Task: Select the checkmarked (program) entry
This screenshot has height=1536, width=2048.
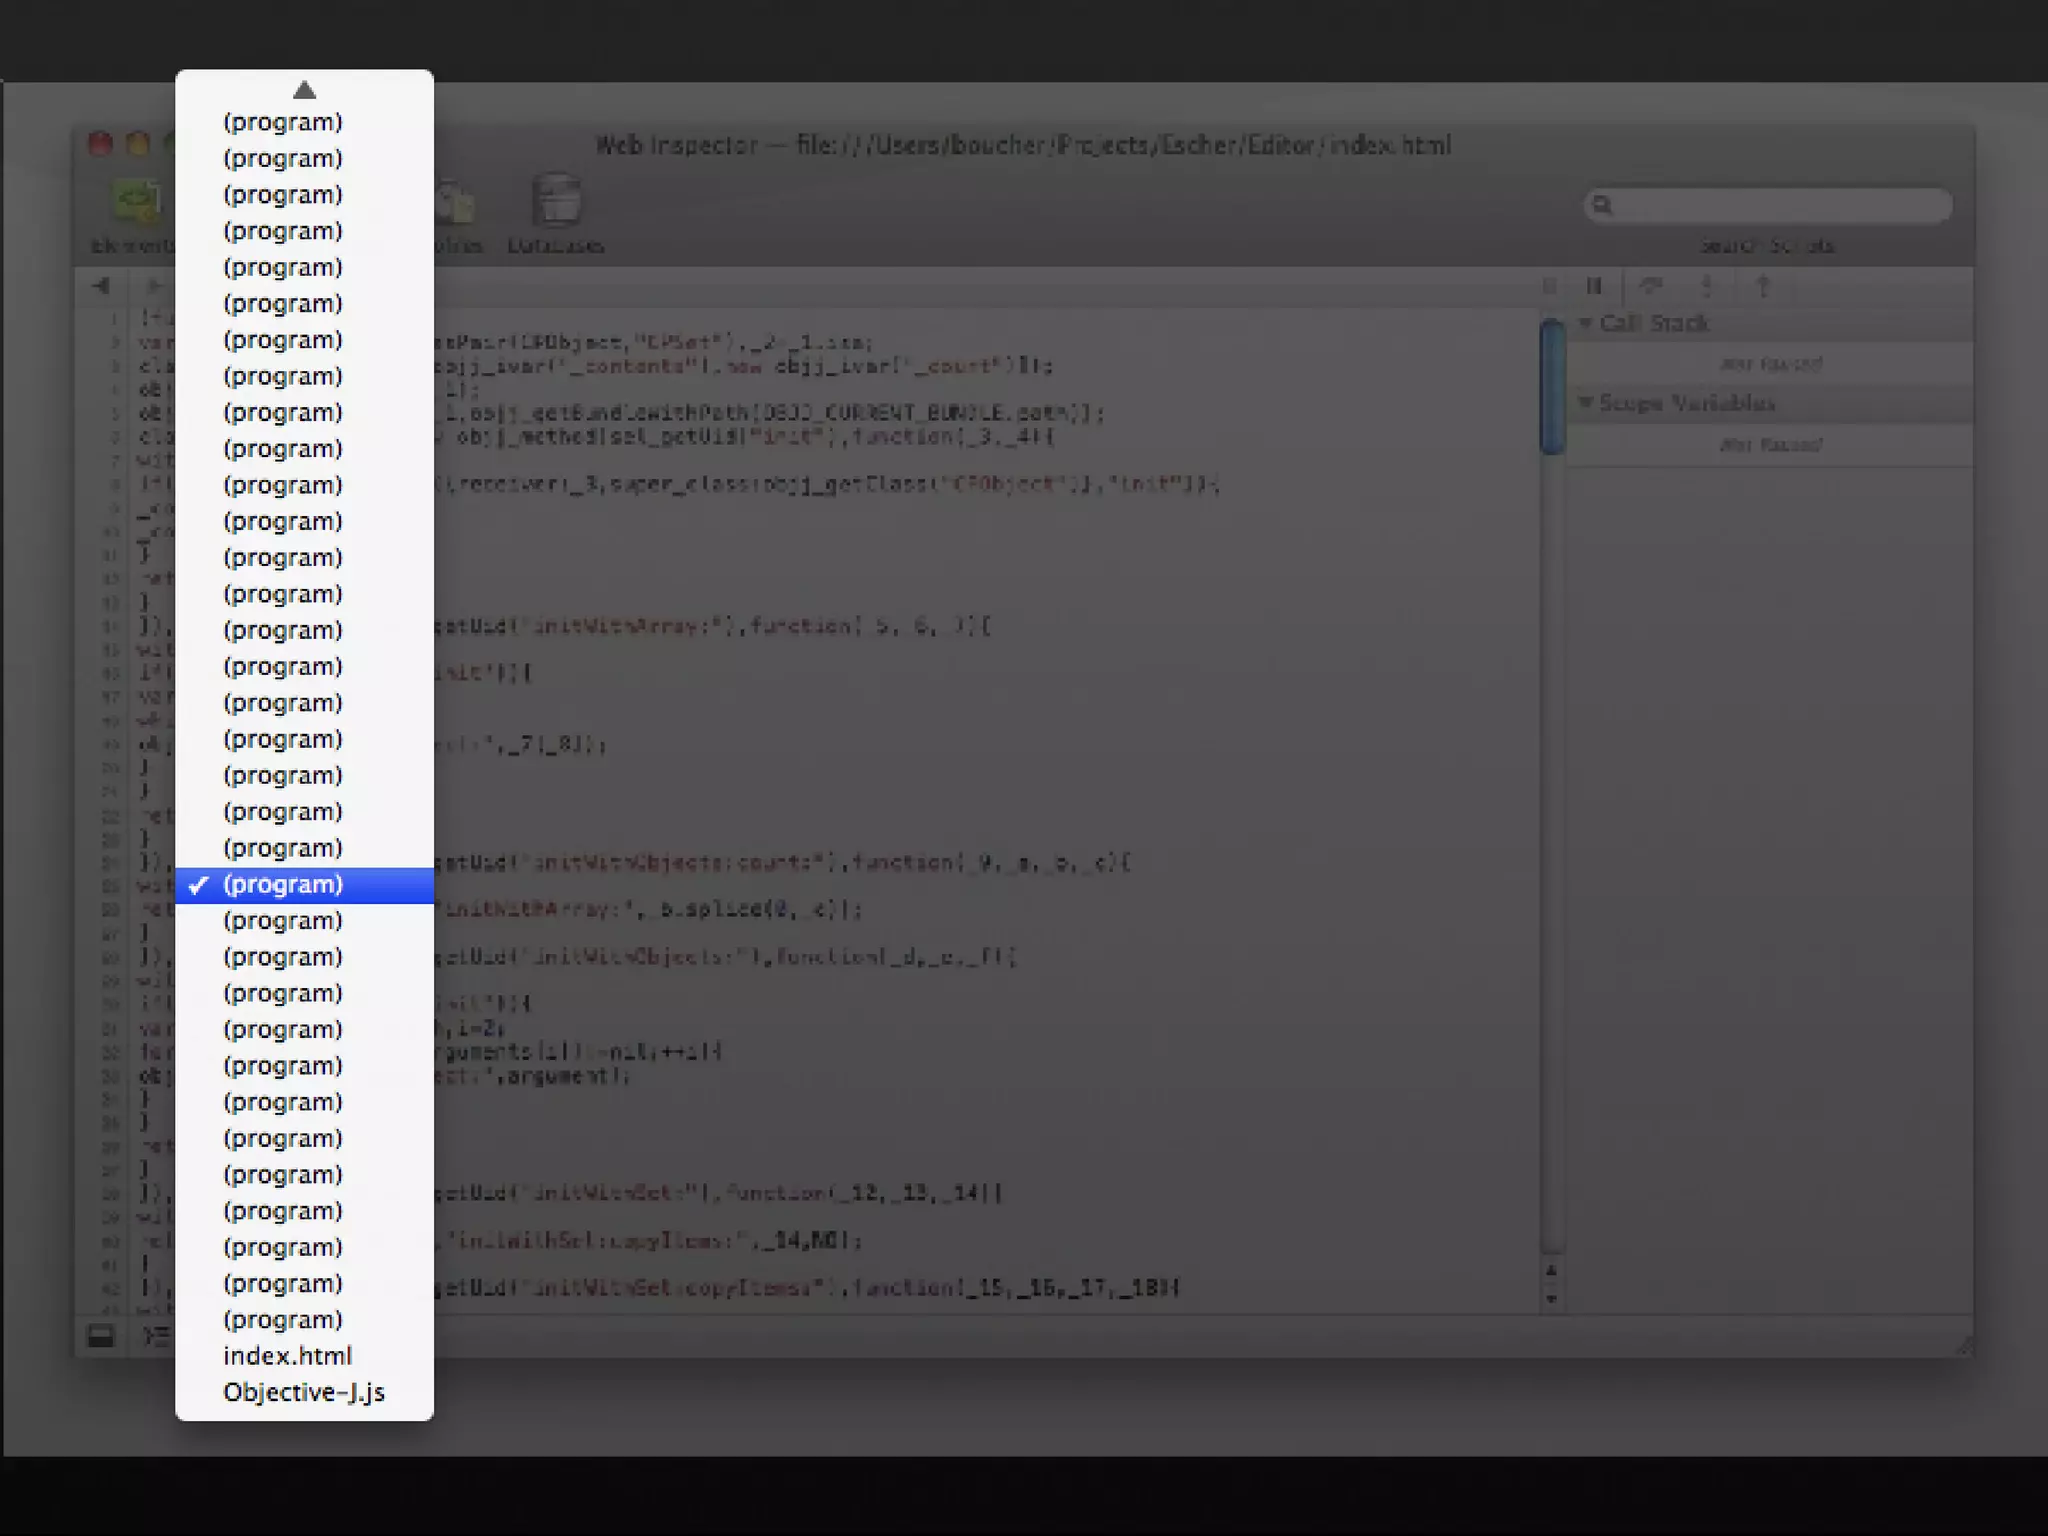Action: click(x=283, y=885)
